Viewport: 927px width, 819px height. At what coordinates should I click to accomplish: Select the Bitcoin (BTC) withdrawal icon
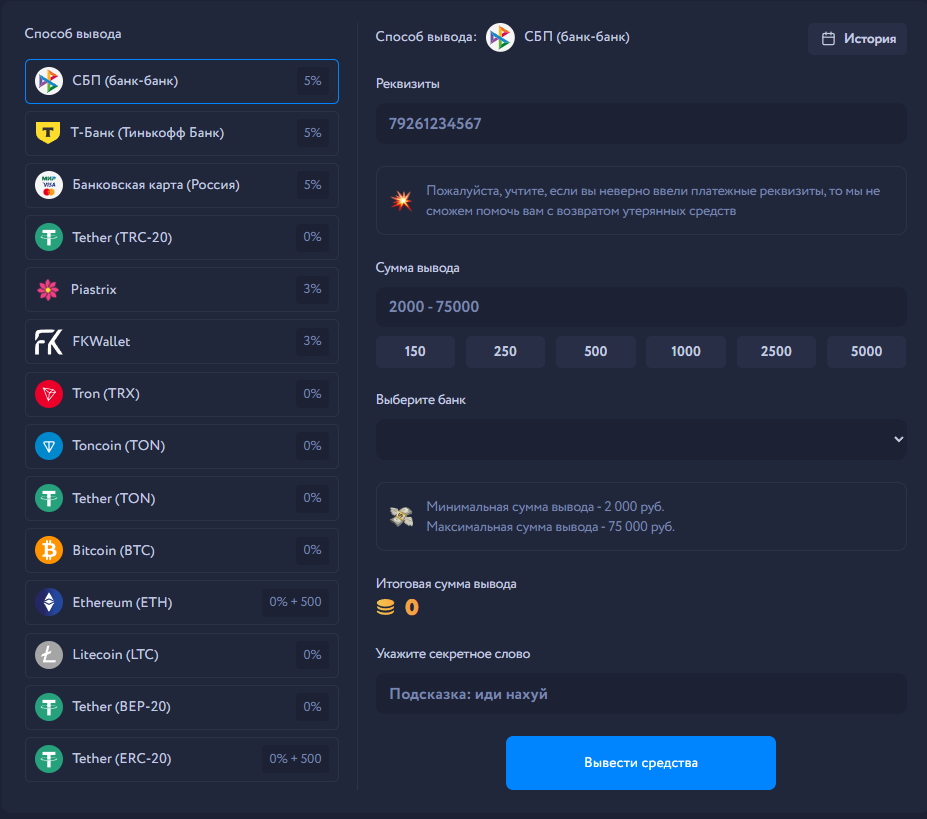click(48, 550)
